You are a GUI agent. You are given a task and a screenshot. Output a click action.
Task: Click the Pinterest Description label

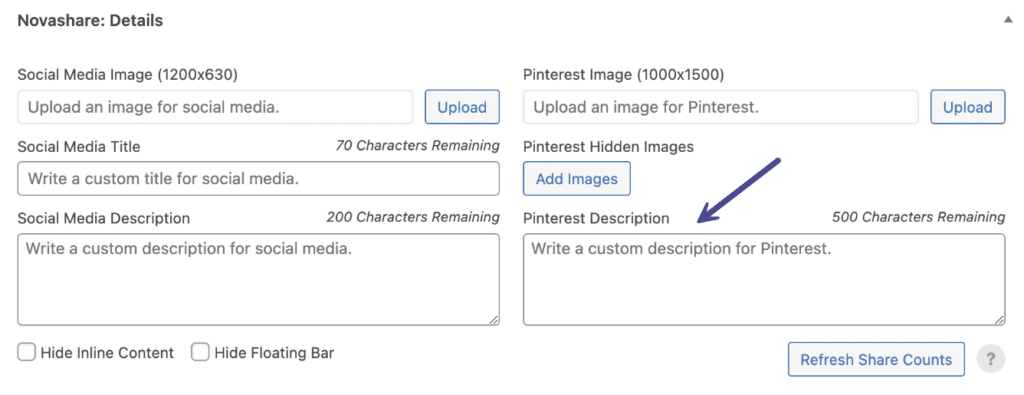596,218
